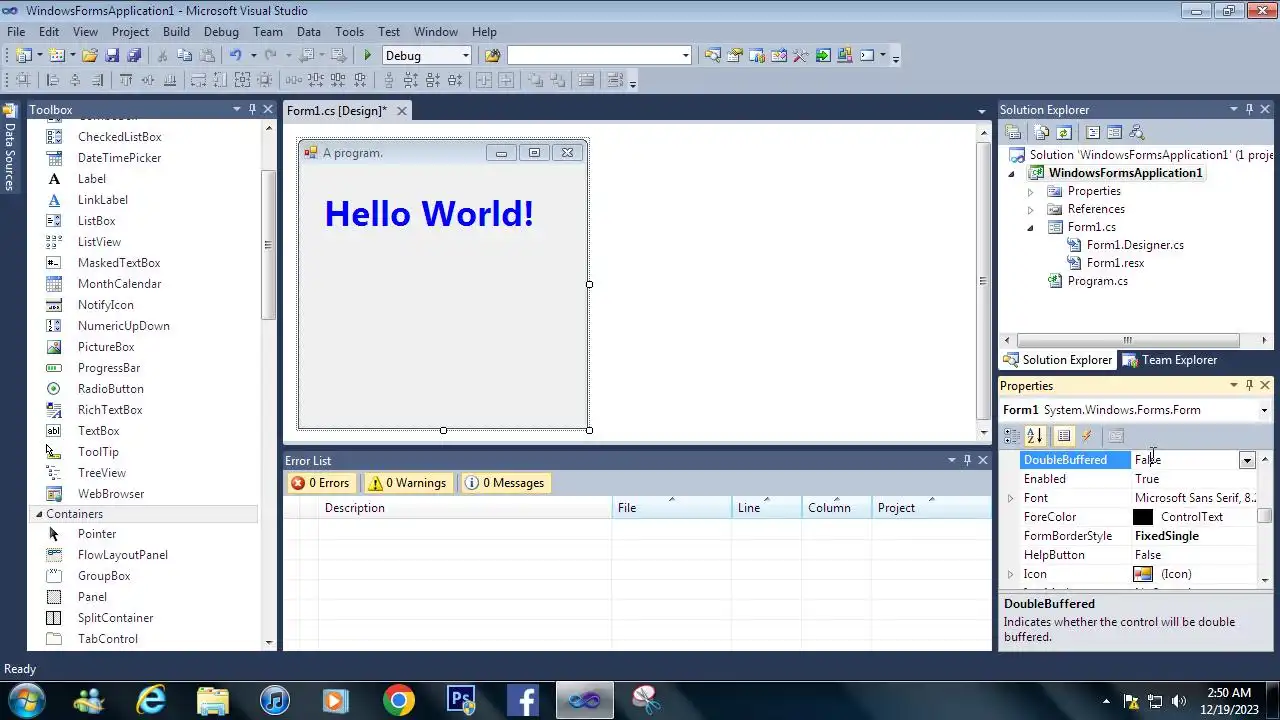Viewport: 1280px width, 720px height.
Task: Toggle Categorized view in Properties
Action: [1012, 436]
